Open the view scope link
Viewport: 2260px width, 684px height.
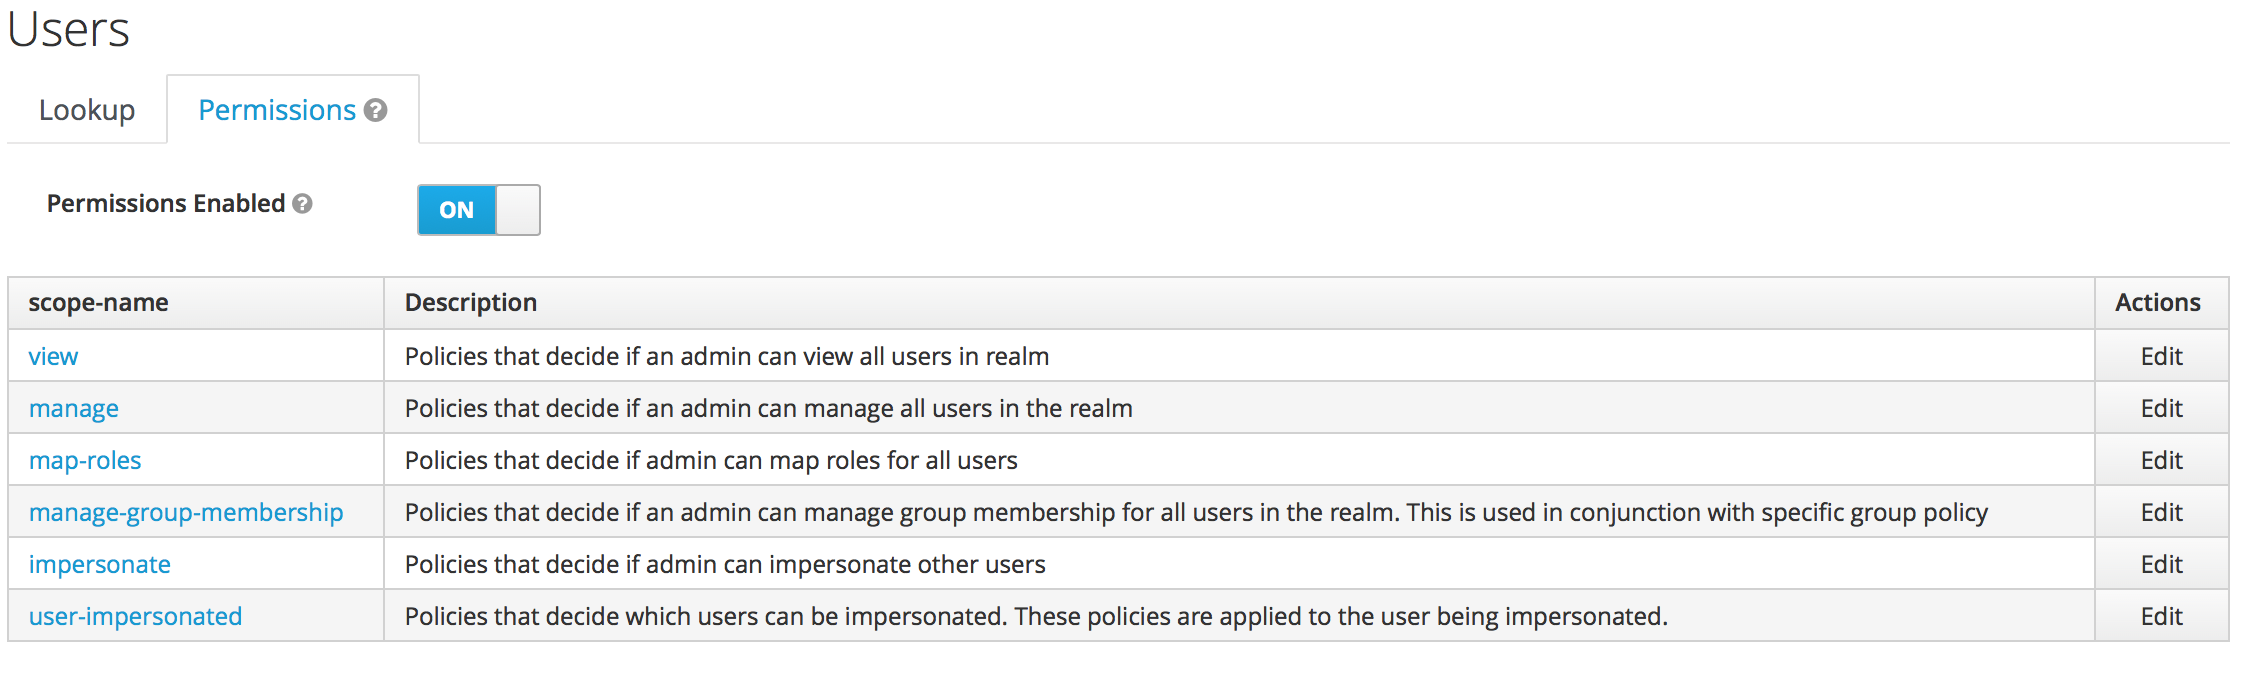tap(53, 357)
